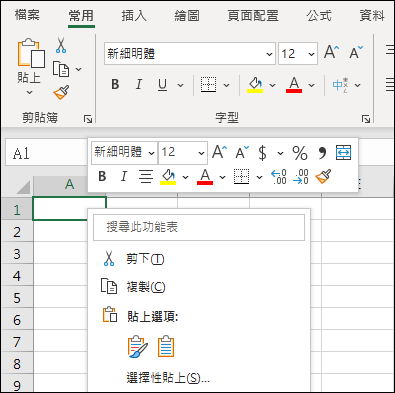Open the ribbon fill color dropdown arrow

click(272, 85)
